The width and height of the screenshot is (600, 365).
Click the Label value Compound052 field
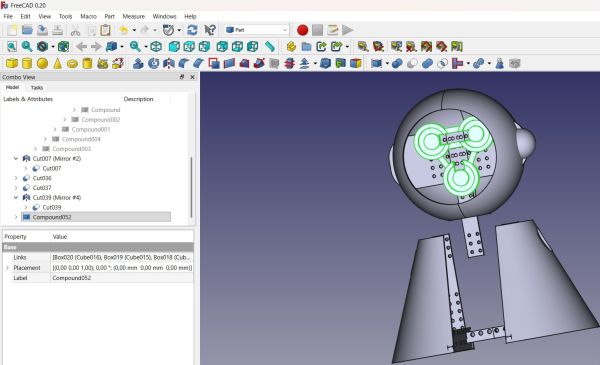pos(122,278)
